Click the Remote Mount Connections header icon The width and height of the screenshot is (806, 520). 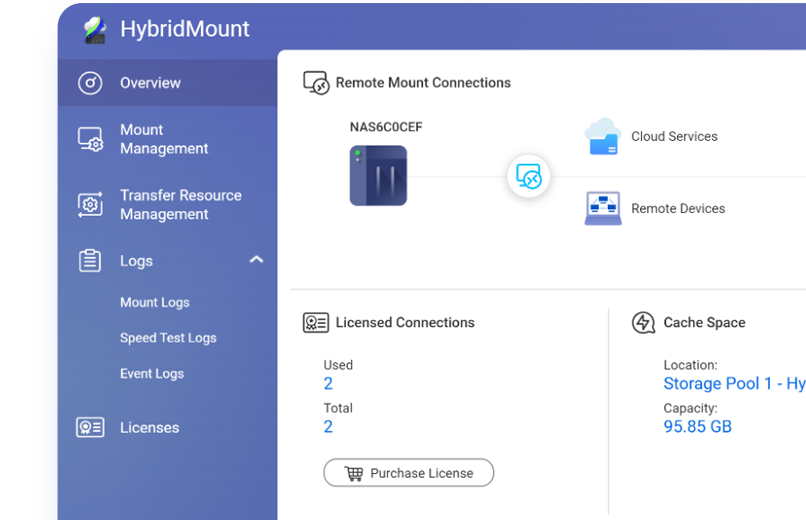tap(316, 83)
